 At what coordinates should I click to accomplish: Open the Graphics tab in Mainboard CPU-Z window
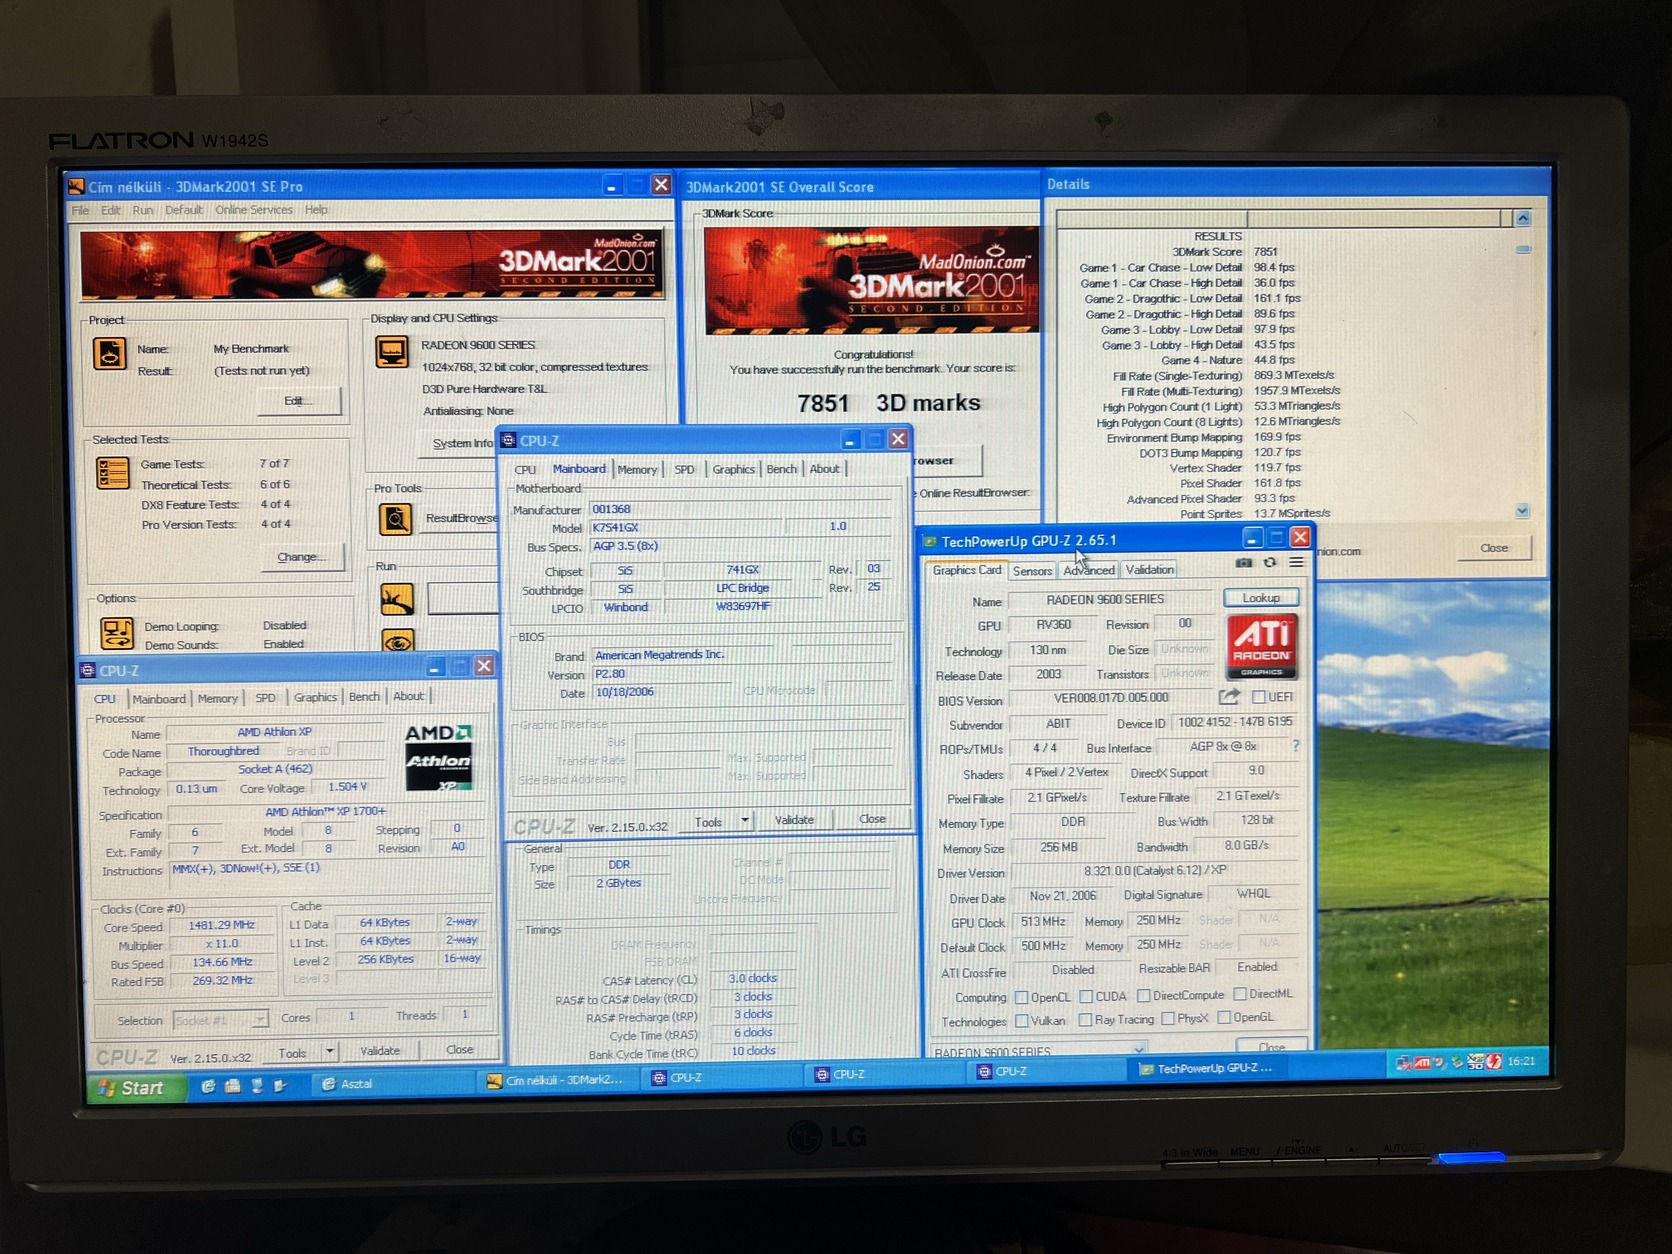pos(733,469)
